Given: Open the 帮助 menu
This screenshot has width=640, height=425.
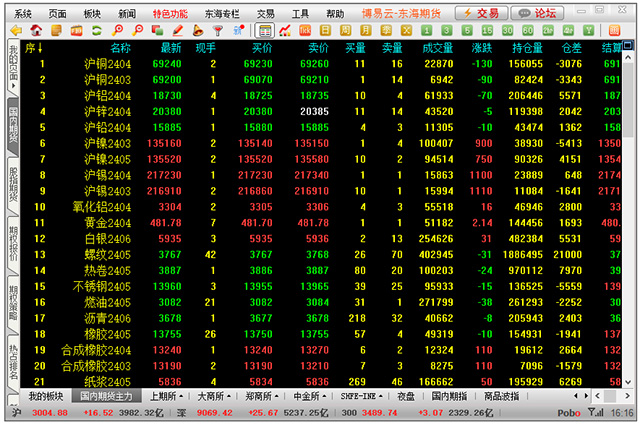Looking at the screenshot, I should tap(335, 14).
